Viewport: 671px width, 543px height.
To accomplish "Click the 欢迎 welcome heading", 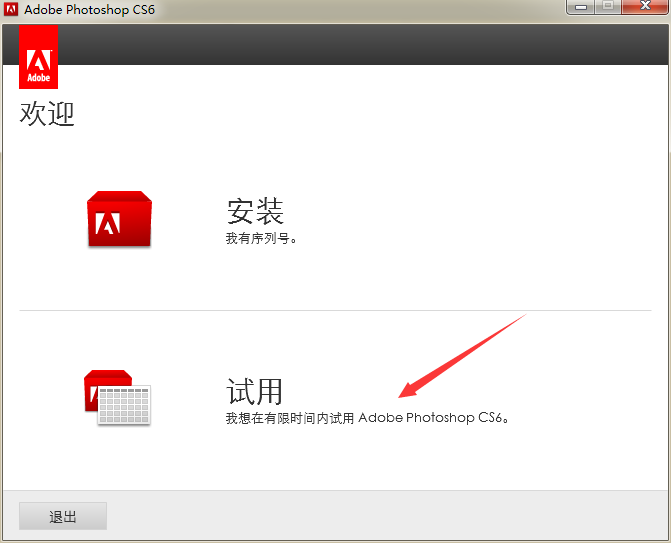I will 47,114.
